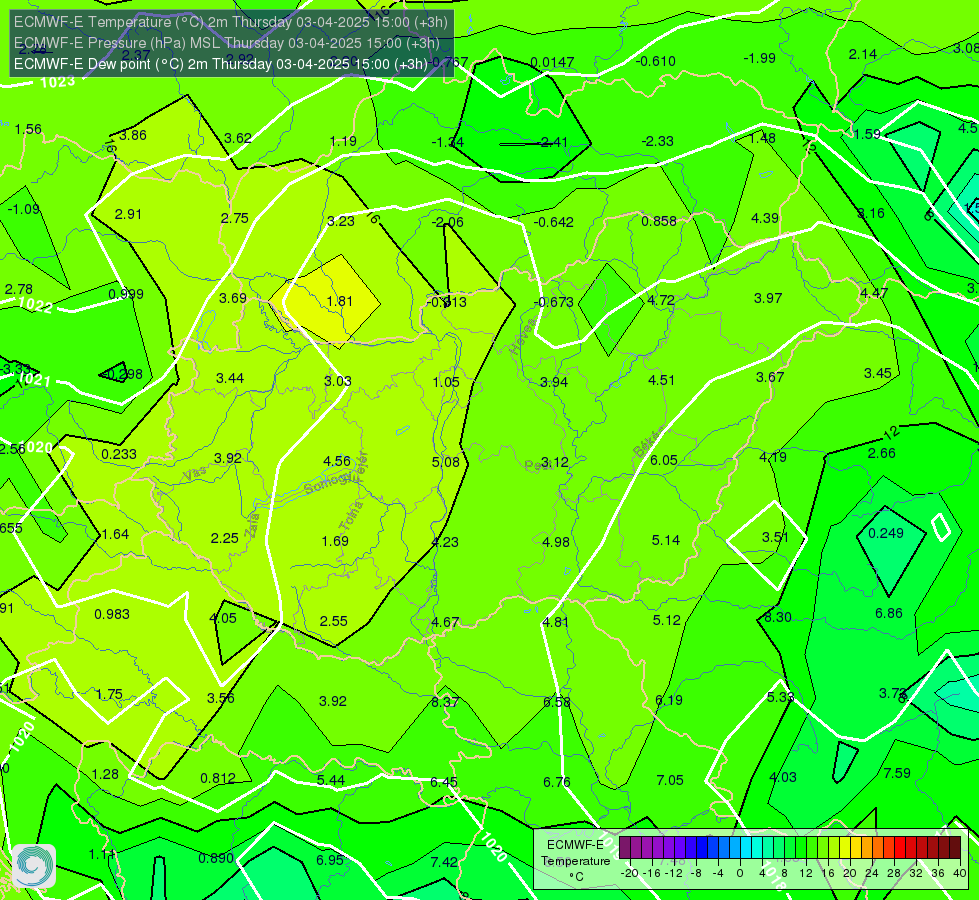
Task: Click the swirl logo icon
Action: [x=34, y=866]
